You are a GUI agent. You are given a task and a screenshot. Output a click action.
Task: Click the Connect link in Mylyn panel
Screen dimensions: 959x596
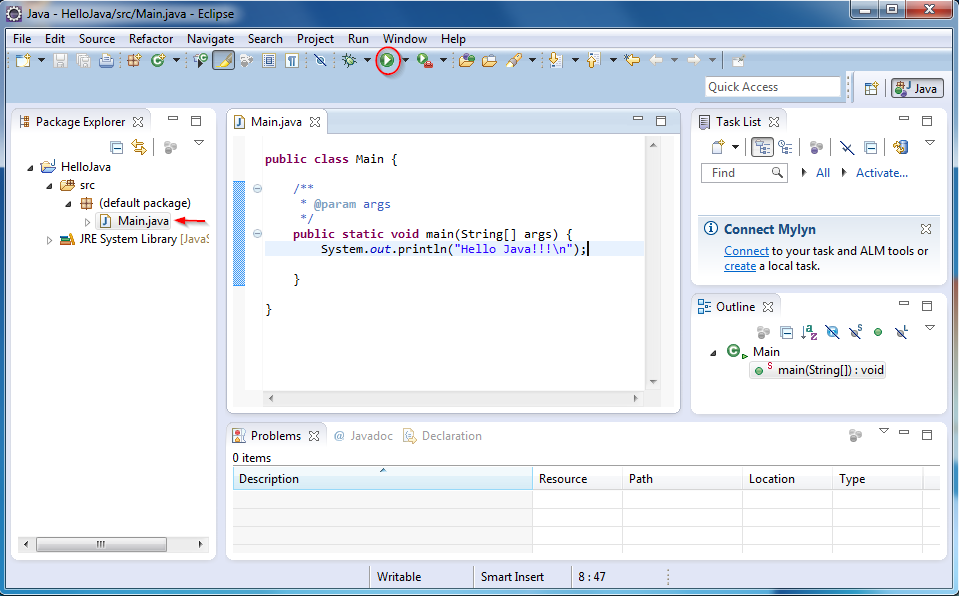point(746,251)
